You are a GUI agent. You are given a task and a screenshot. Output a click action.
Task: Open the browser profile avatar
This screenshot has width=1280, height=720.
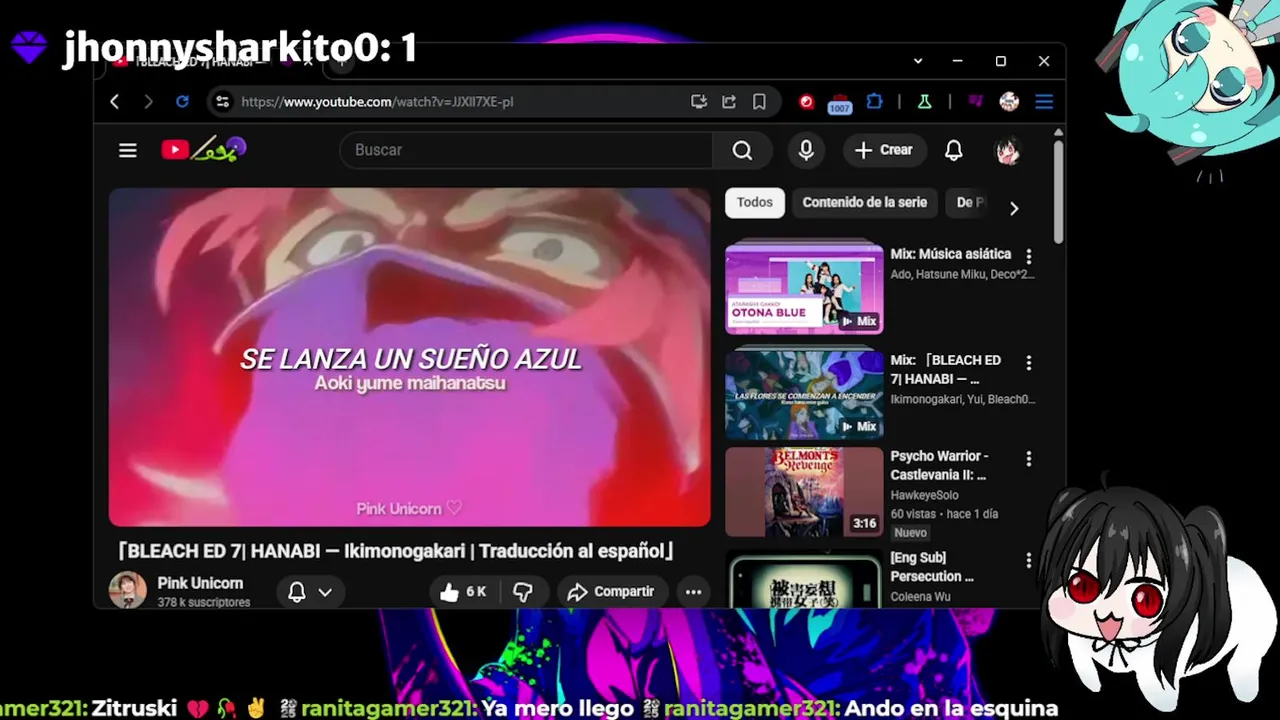(x=1009, y=102)
